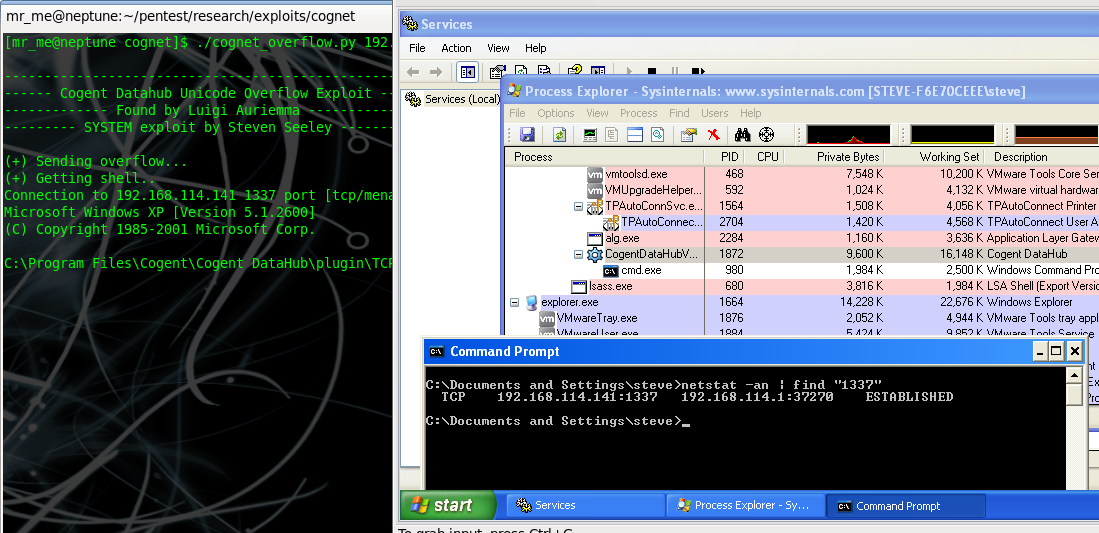
Task: Click CPU usage history mini graph
Action: pos(848,135)
